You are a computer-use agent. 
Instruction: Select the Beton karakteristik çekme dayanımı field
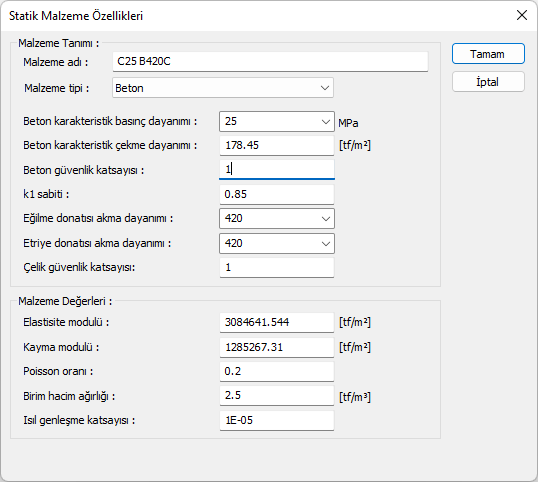coord(277,145)
